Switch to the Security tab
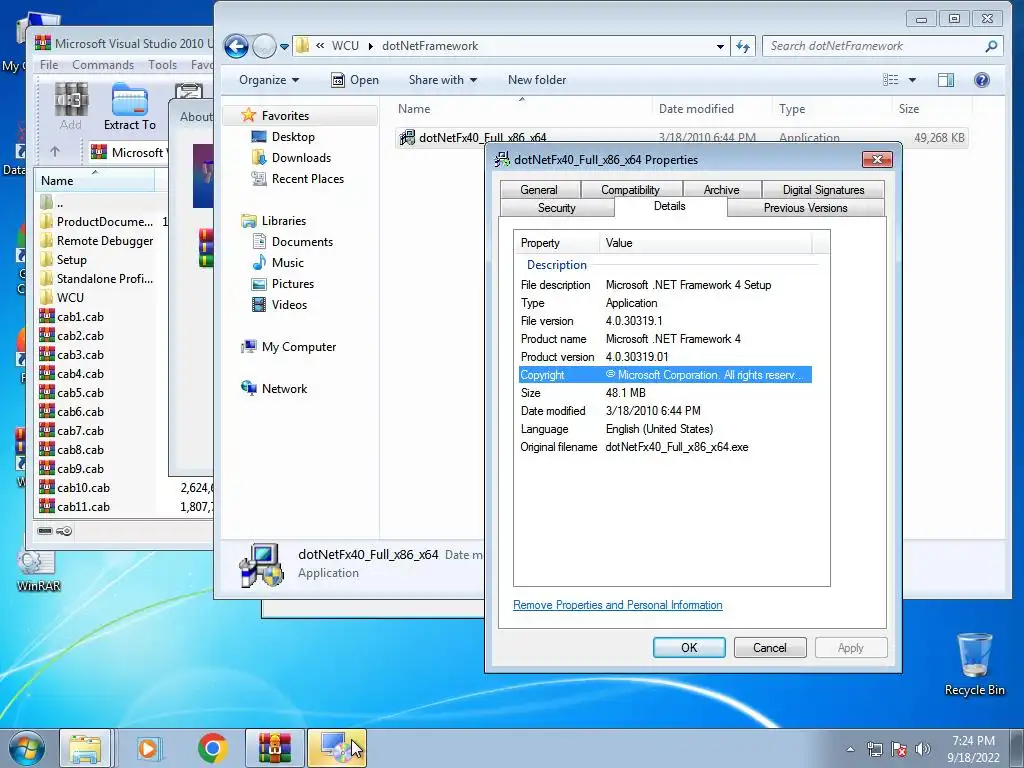The image size is (1024, 768). tap(556, 208)
